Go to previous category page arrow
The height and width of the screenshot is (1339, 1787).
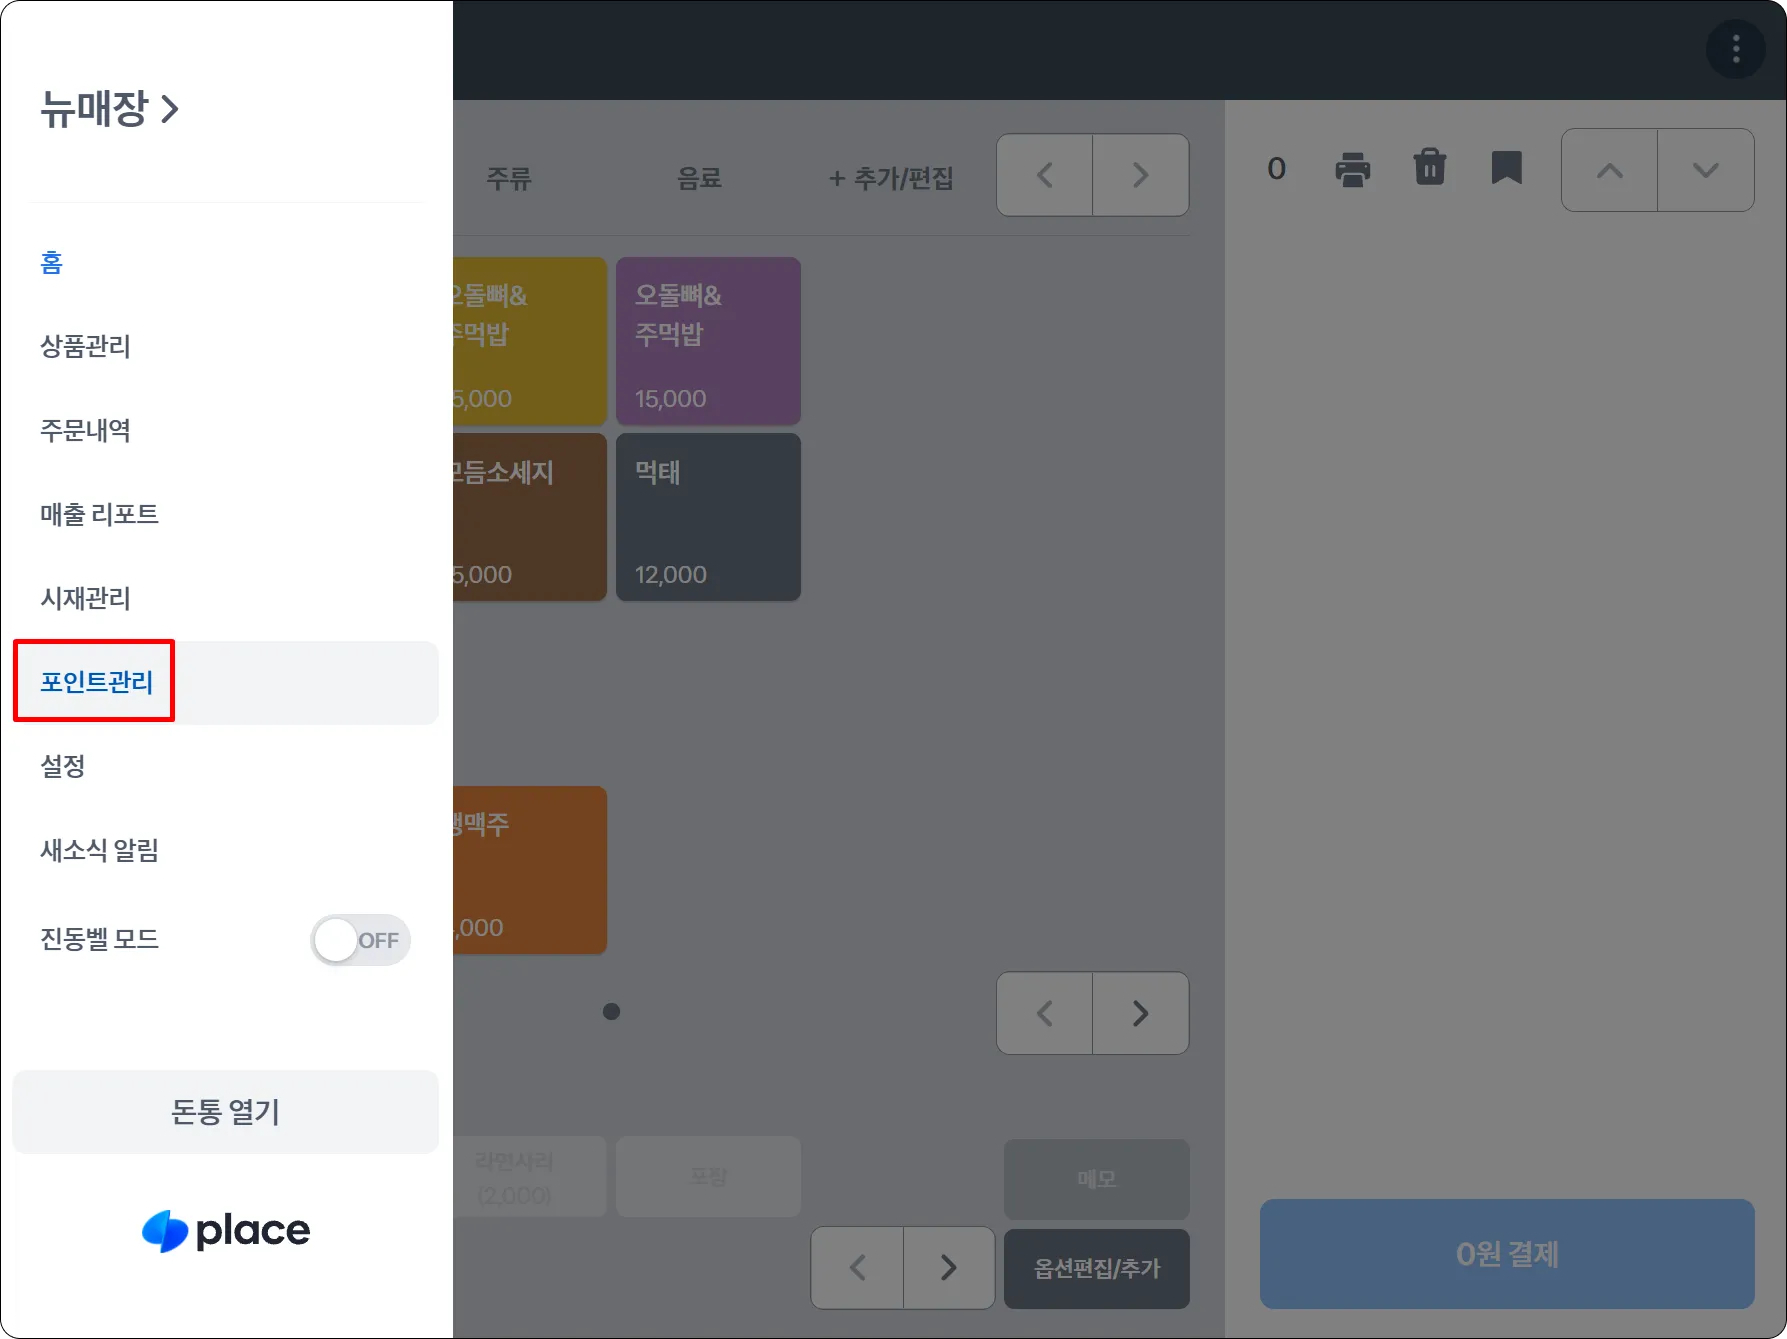pyautogui.click(x=1045, y=175)
